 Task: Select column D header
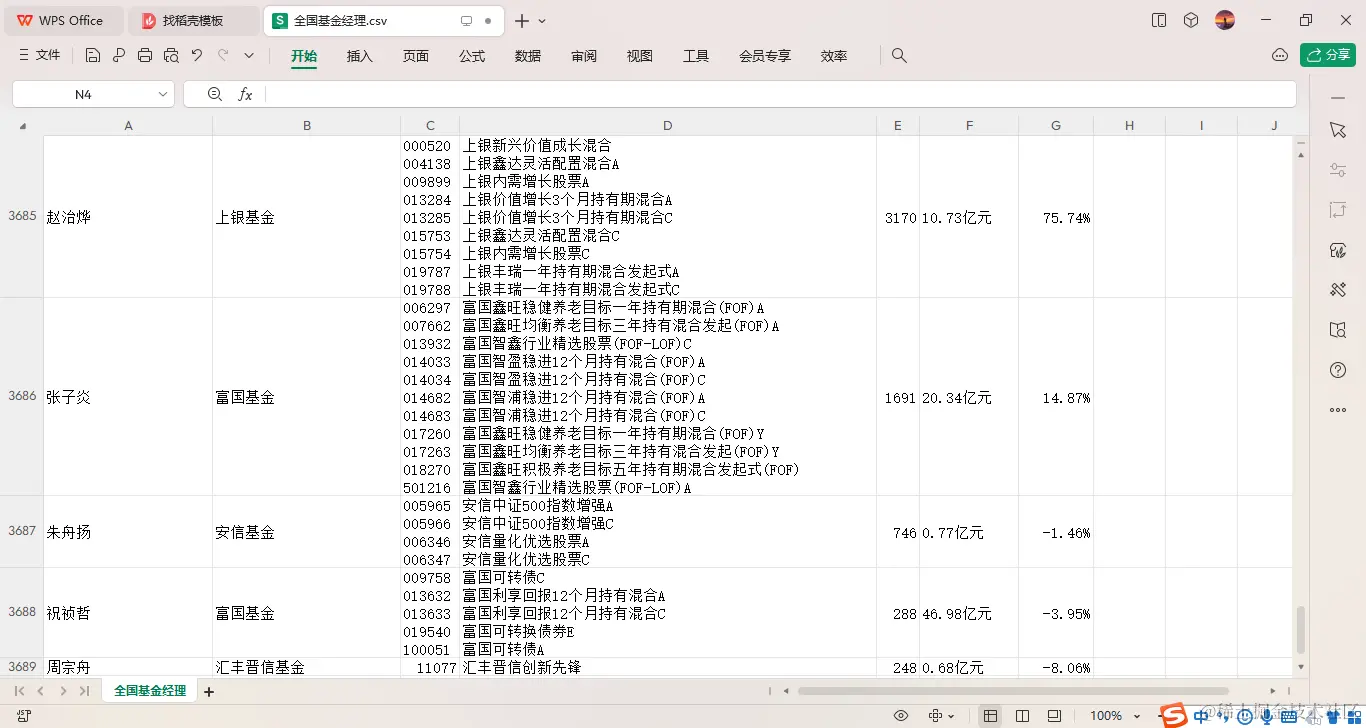(668, 126)
